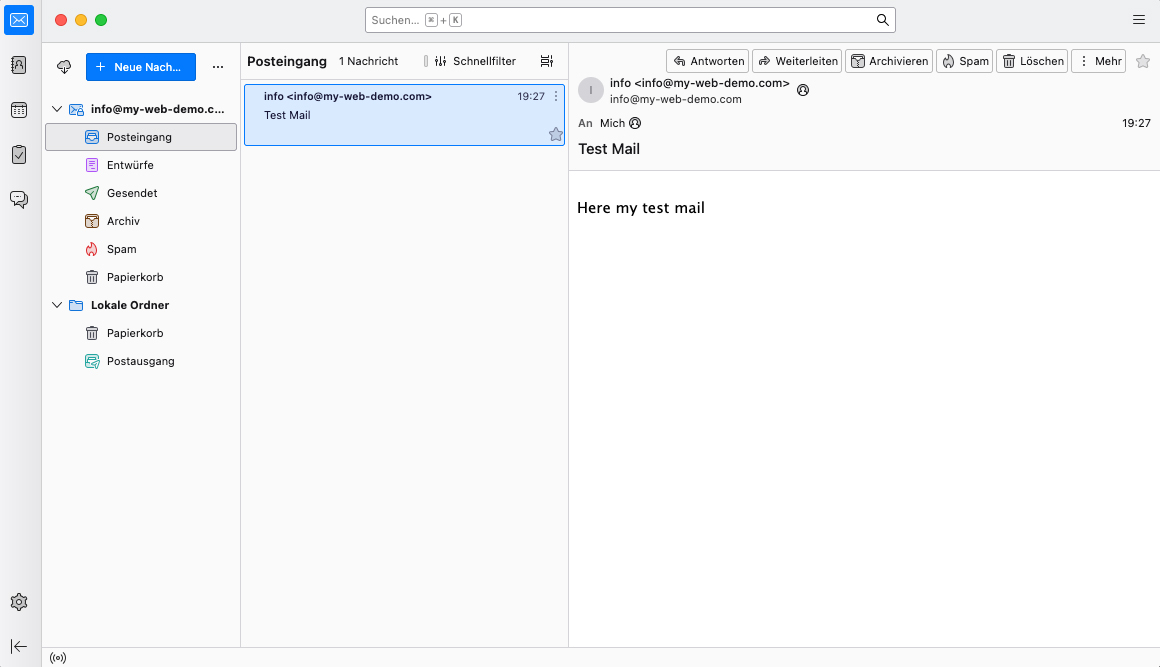The height and width of the screenshot is (667, 1160).
Task: Click the search magnifier icon
Action: click(883, 20)
